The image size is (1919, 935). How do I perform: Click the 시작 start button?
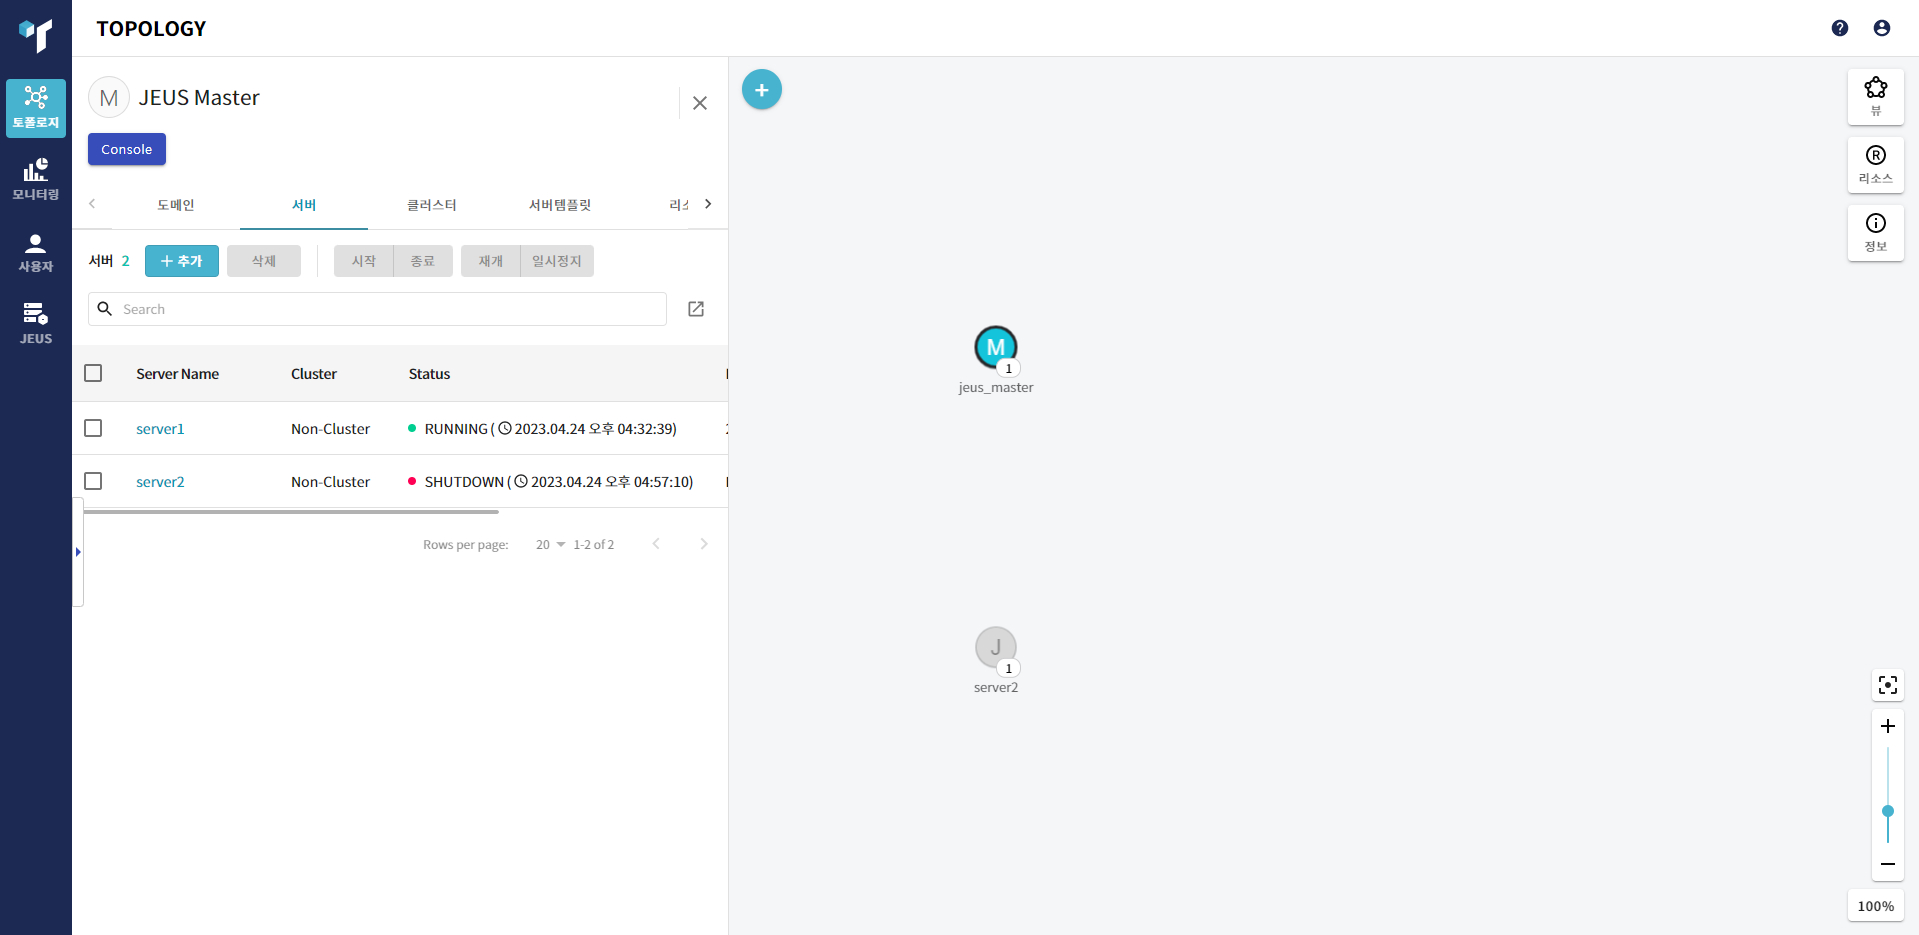coord(364,261)
